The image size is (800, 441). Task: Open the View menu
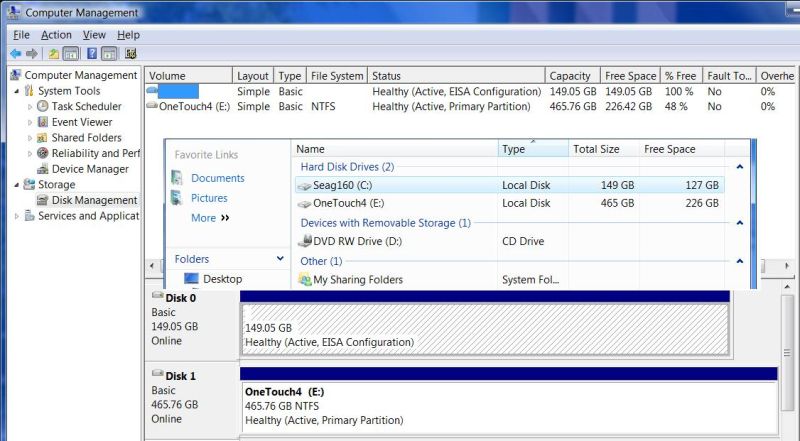pos(94,35)
